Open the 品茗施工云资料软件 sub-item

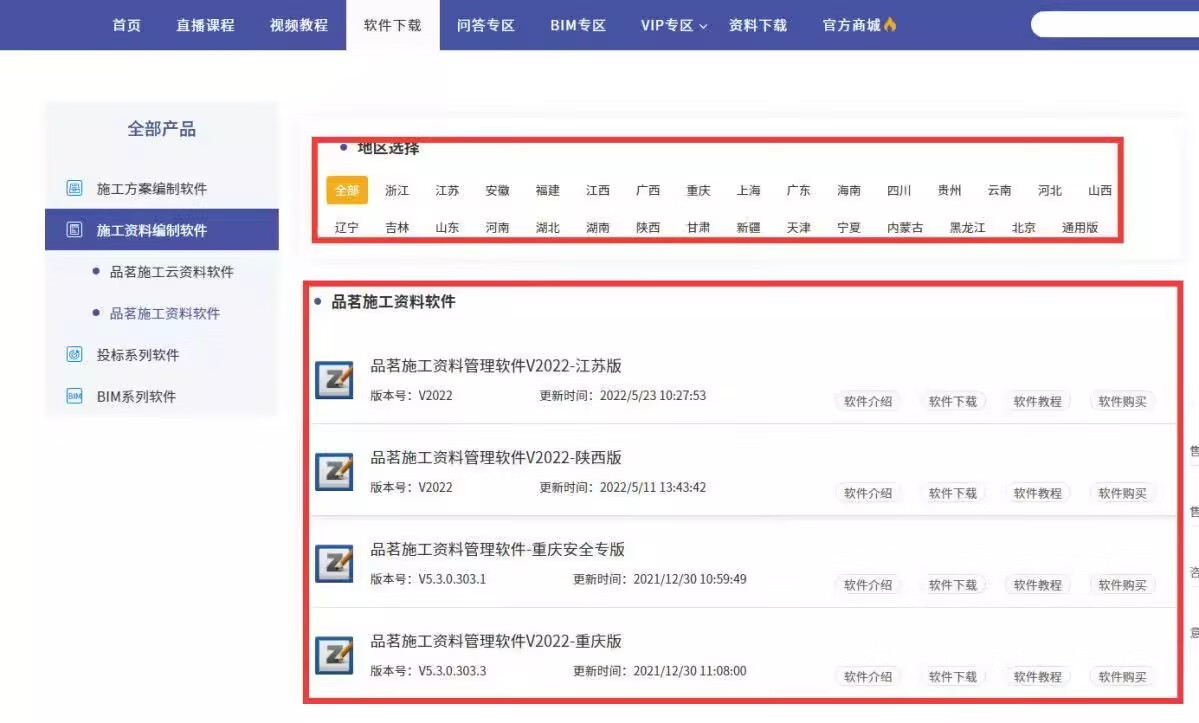coord(171,272)
